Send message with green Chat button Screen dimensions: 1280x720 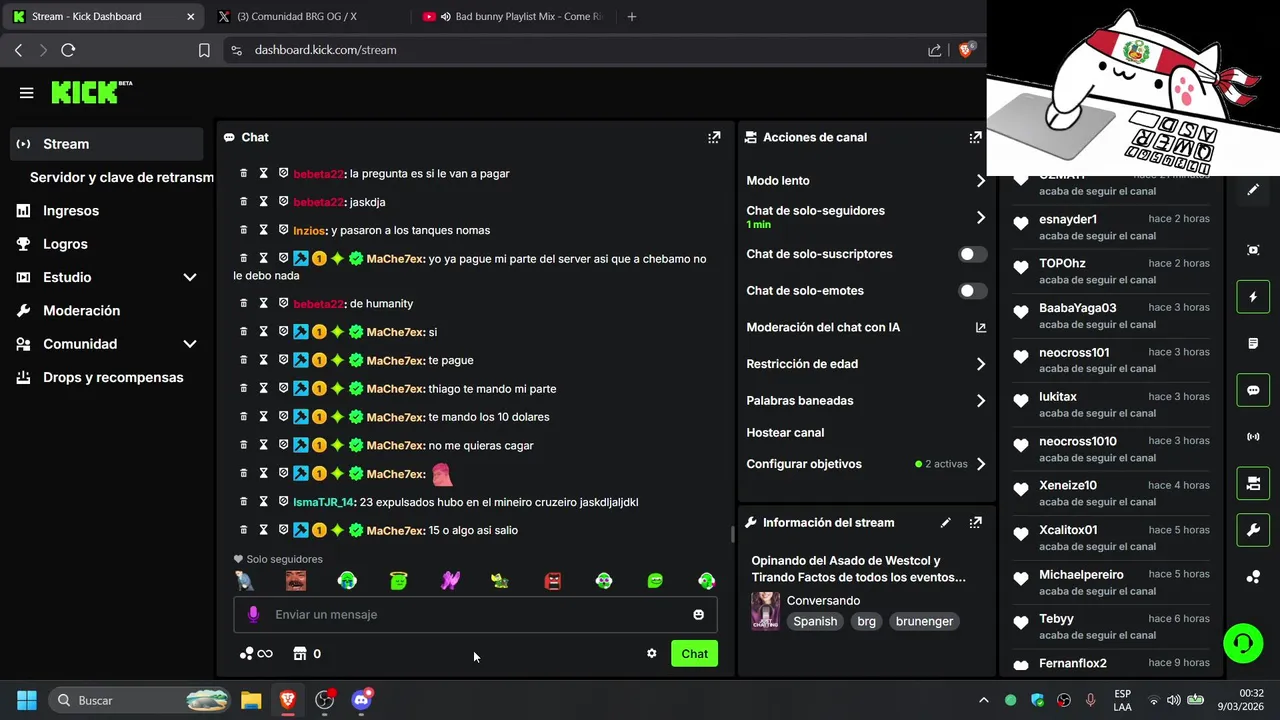pos(694,654)
